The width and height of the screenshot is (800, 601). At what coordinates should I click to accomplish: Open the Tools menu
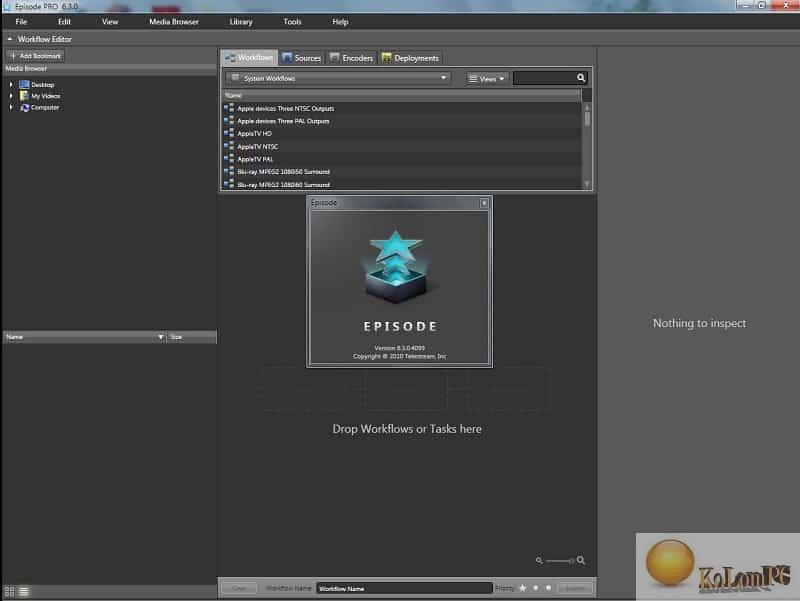coord(292,22)
